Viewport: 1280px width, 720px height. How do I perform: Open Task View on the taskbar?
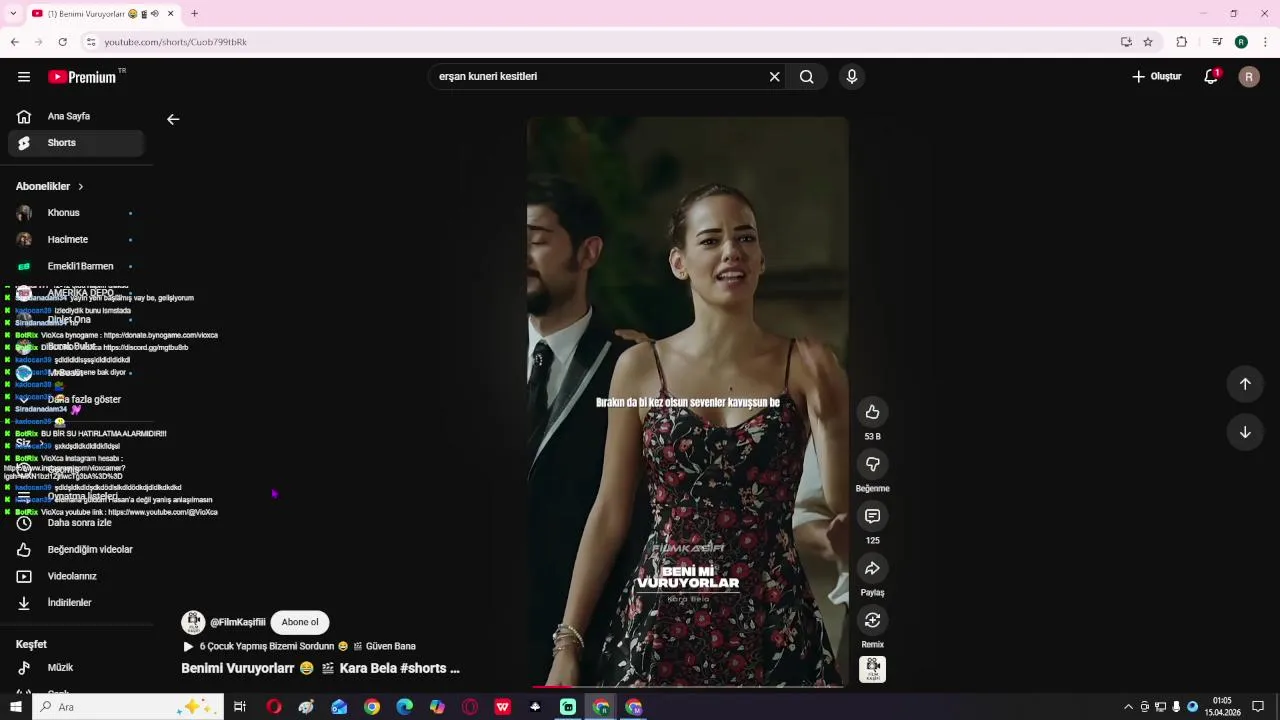coord(240,707)
